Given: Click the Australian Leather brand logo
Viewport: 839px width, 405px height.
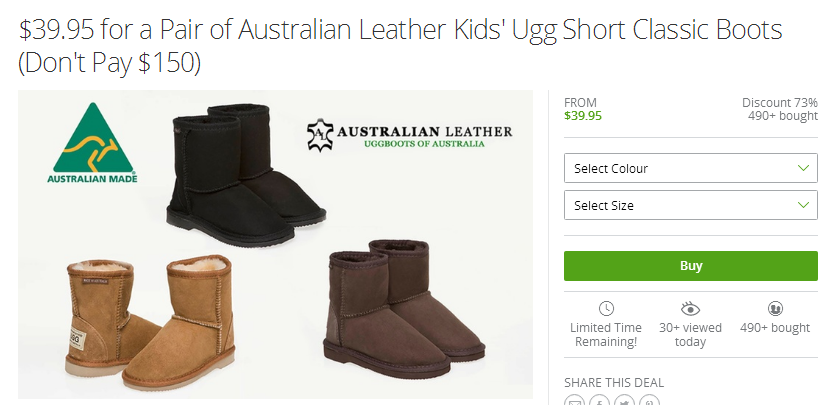Looking at the screenshot, I should tap(409, 135).
